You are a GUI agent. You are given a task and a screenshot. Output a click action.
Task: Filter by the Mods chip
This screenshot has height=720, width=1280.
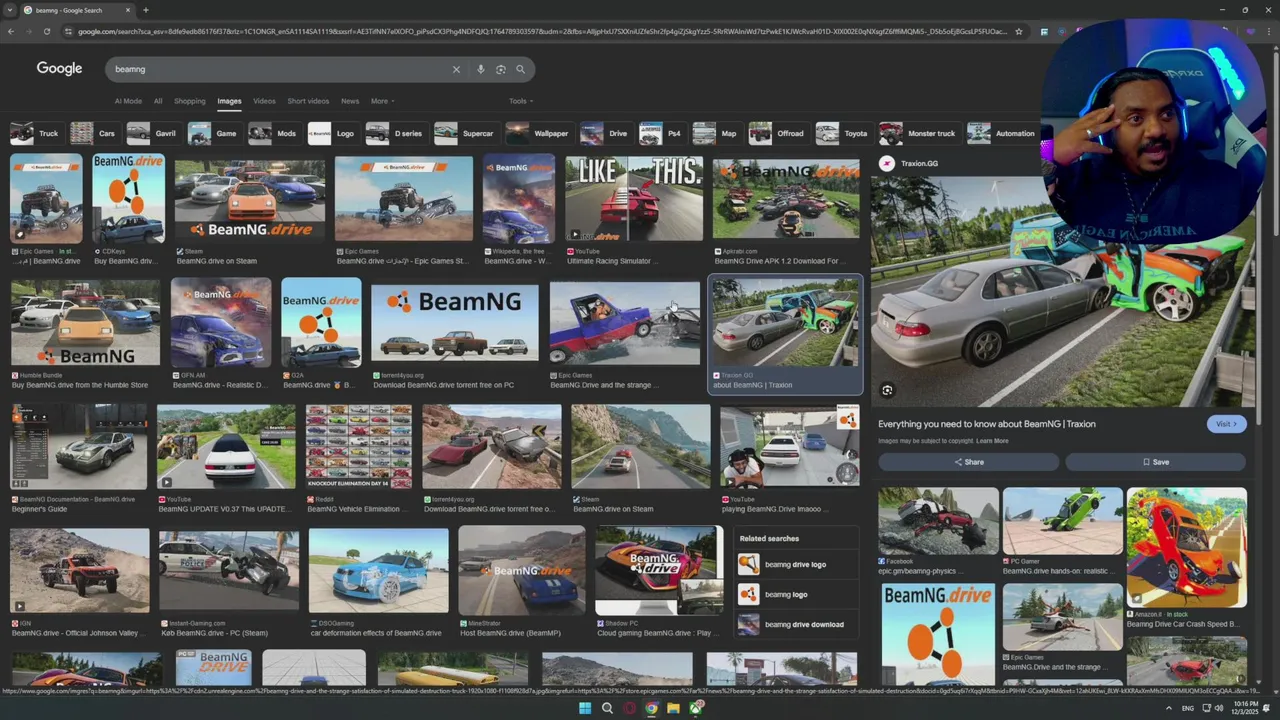(x=274, y=133)
